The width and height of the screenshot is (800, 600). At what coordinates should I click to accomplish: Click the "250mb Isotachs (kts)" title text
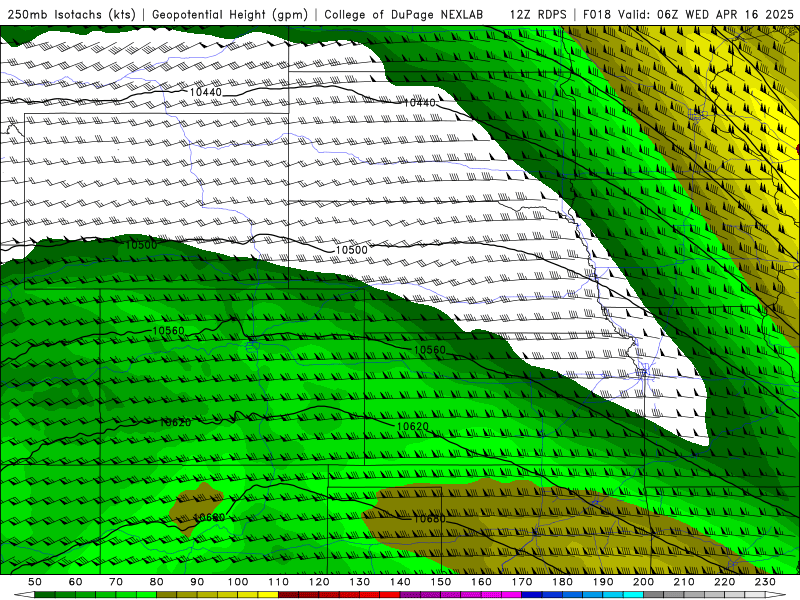tap(71, 14)
